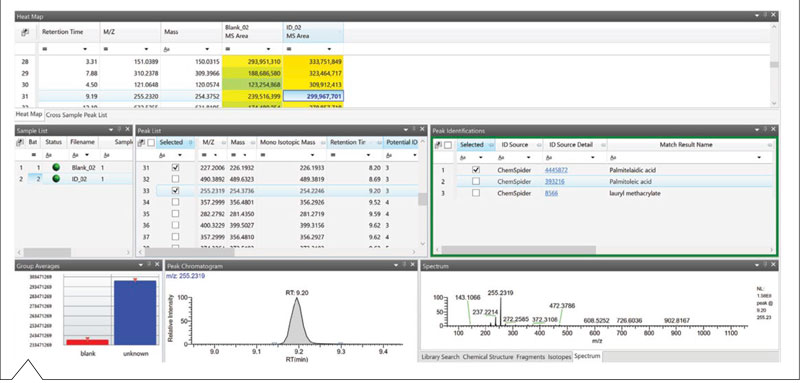Screen dimensions: 800x383
Task: Open the Retention Time filter dropdown in Heat Map
Action: point(85,49)
